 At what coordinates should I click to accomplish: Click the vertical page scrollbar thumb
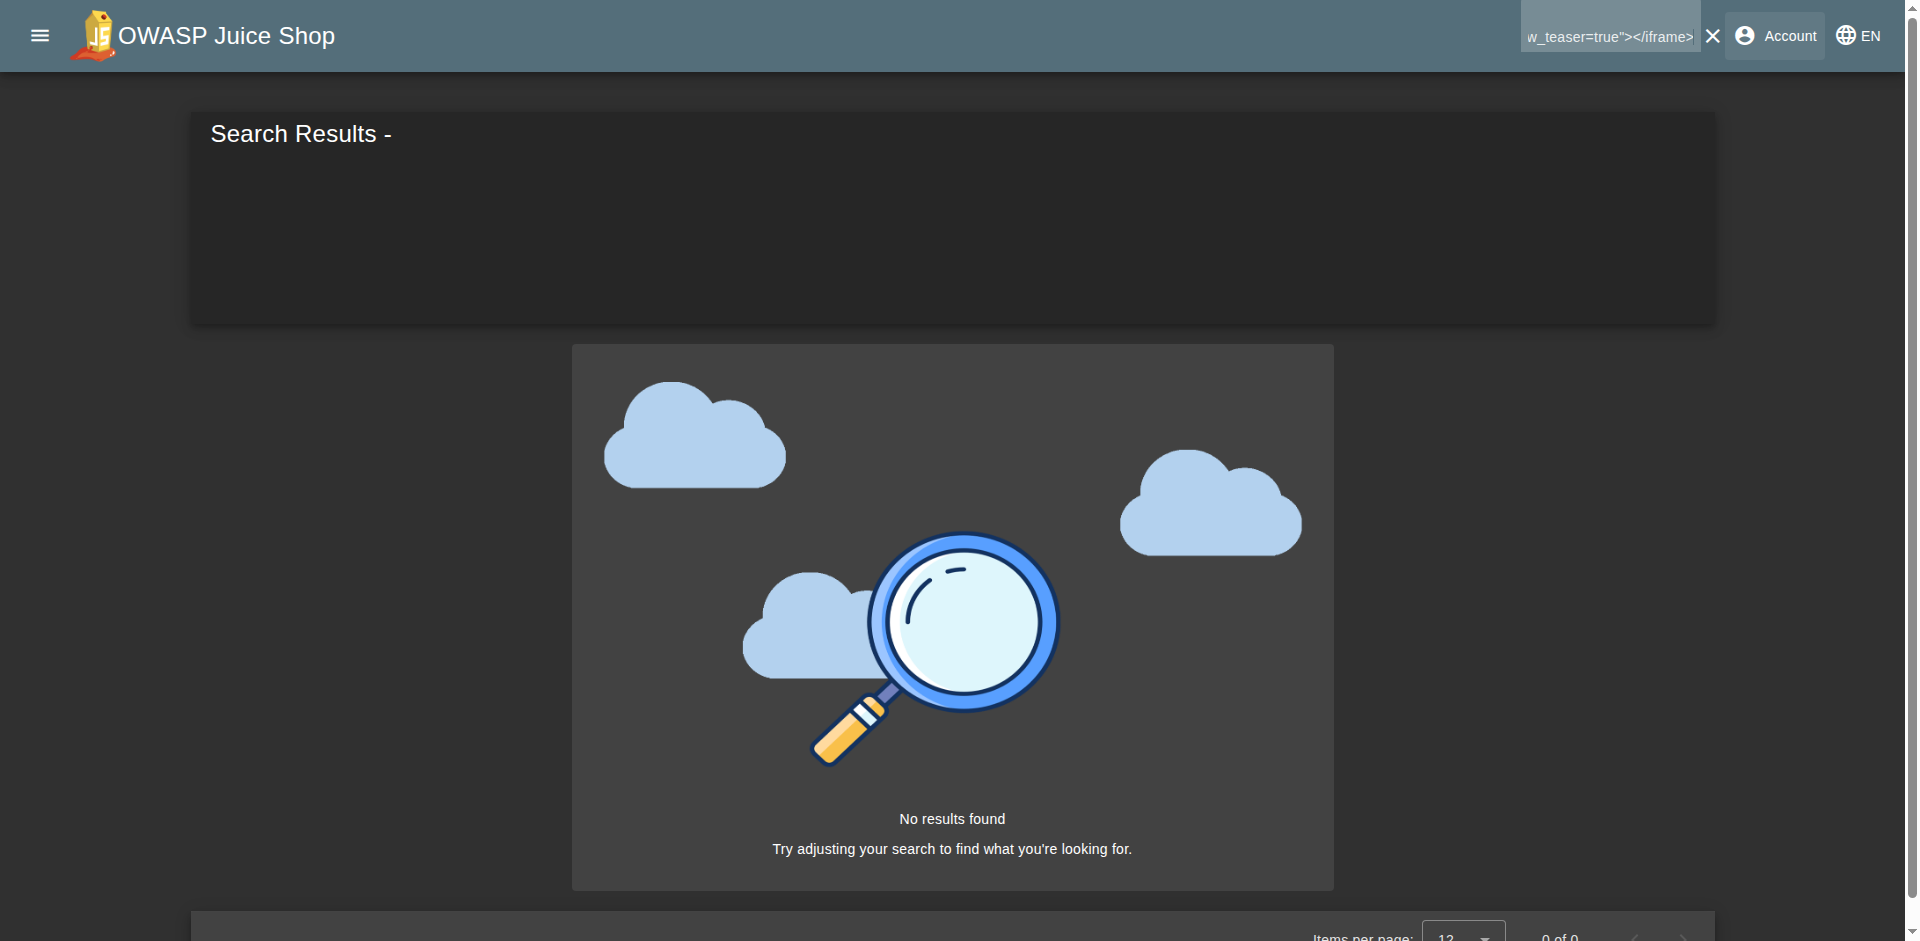pyautogui.click(x=1912, y=450)
